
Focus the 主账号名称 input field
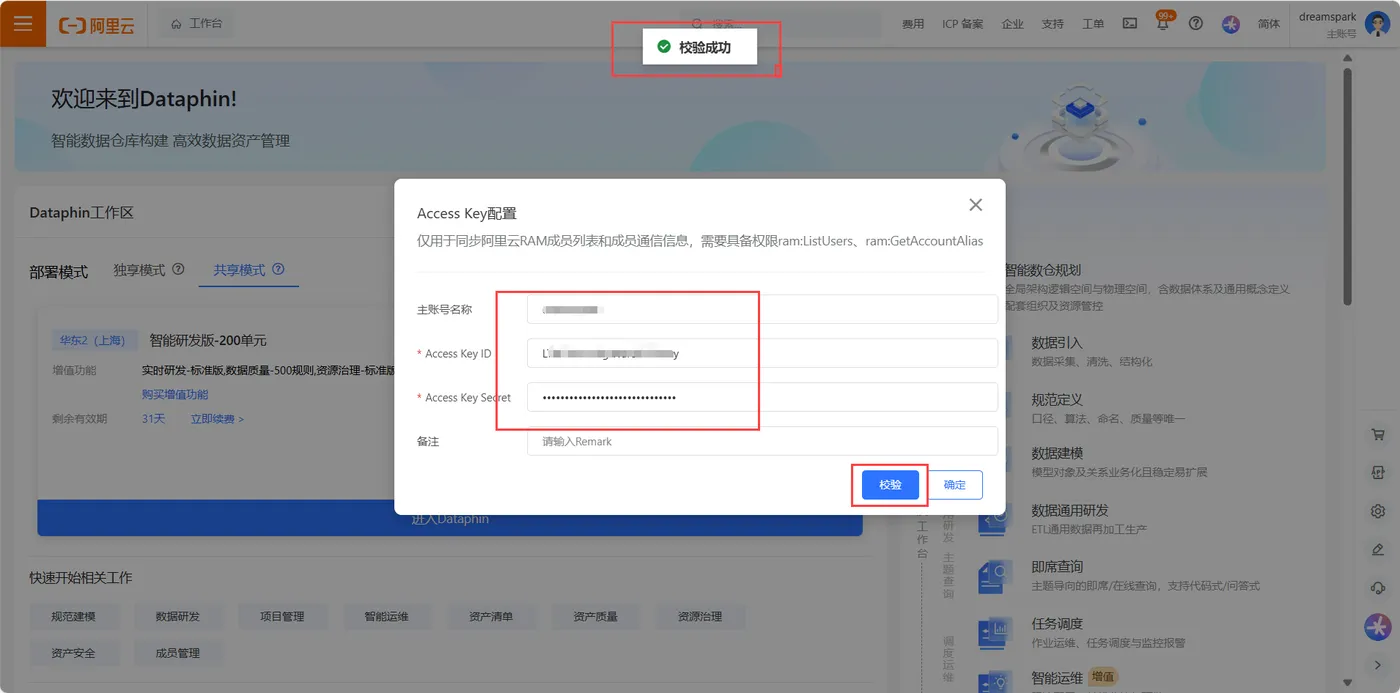pyautogui.click(x=762, y=310)
